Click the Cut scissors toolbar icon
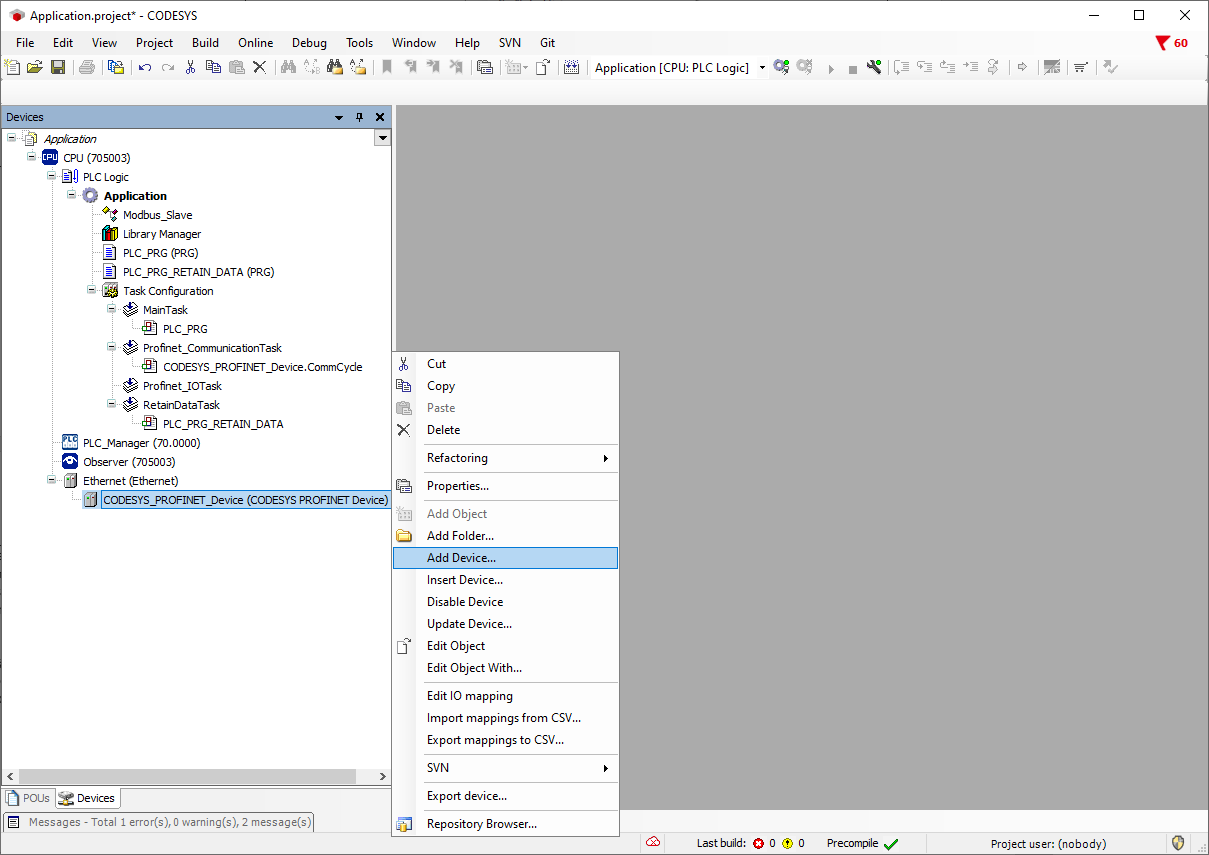Screen dimensions: 1209x855 click(x=190, y=67)
